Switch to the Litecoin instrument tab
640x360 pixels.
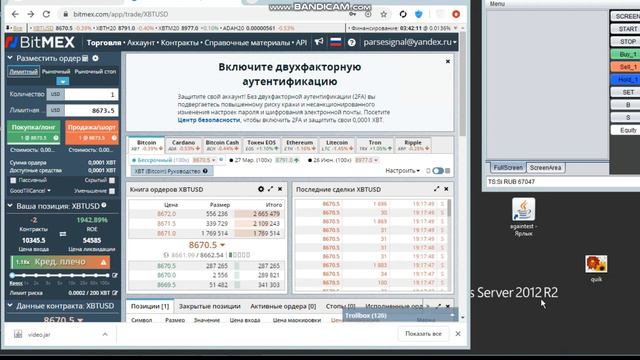tap(337, 145)
